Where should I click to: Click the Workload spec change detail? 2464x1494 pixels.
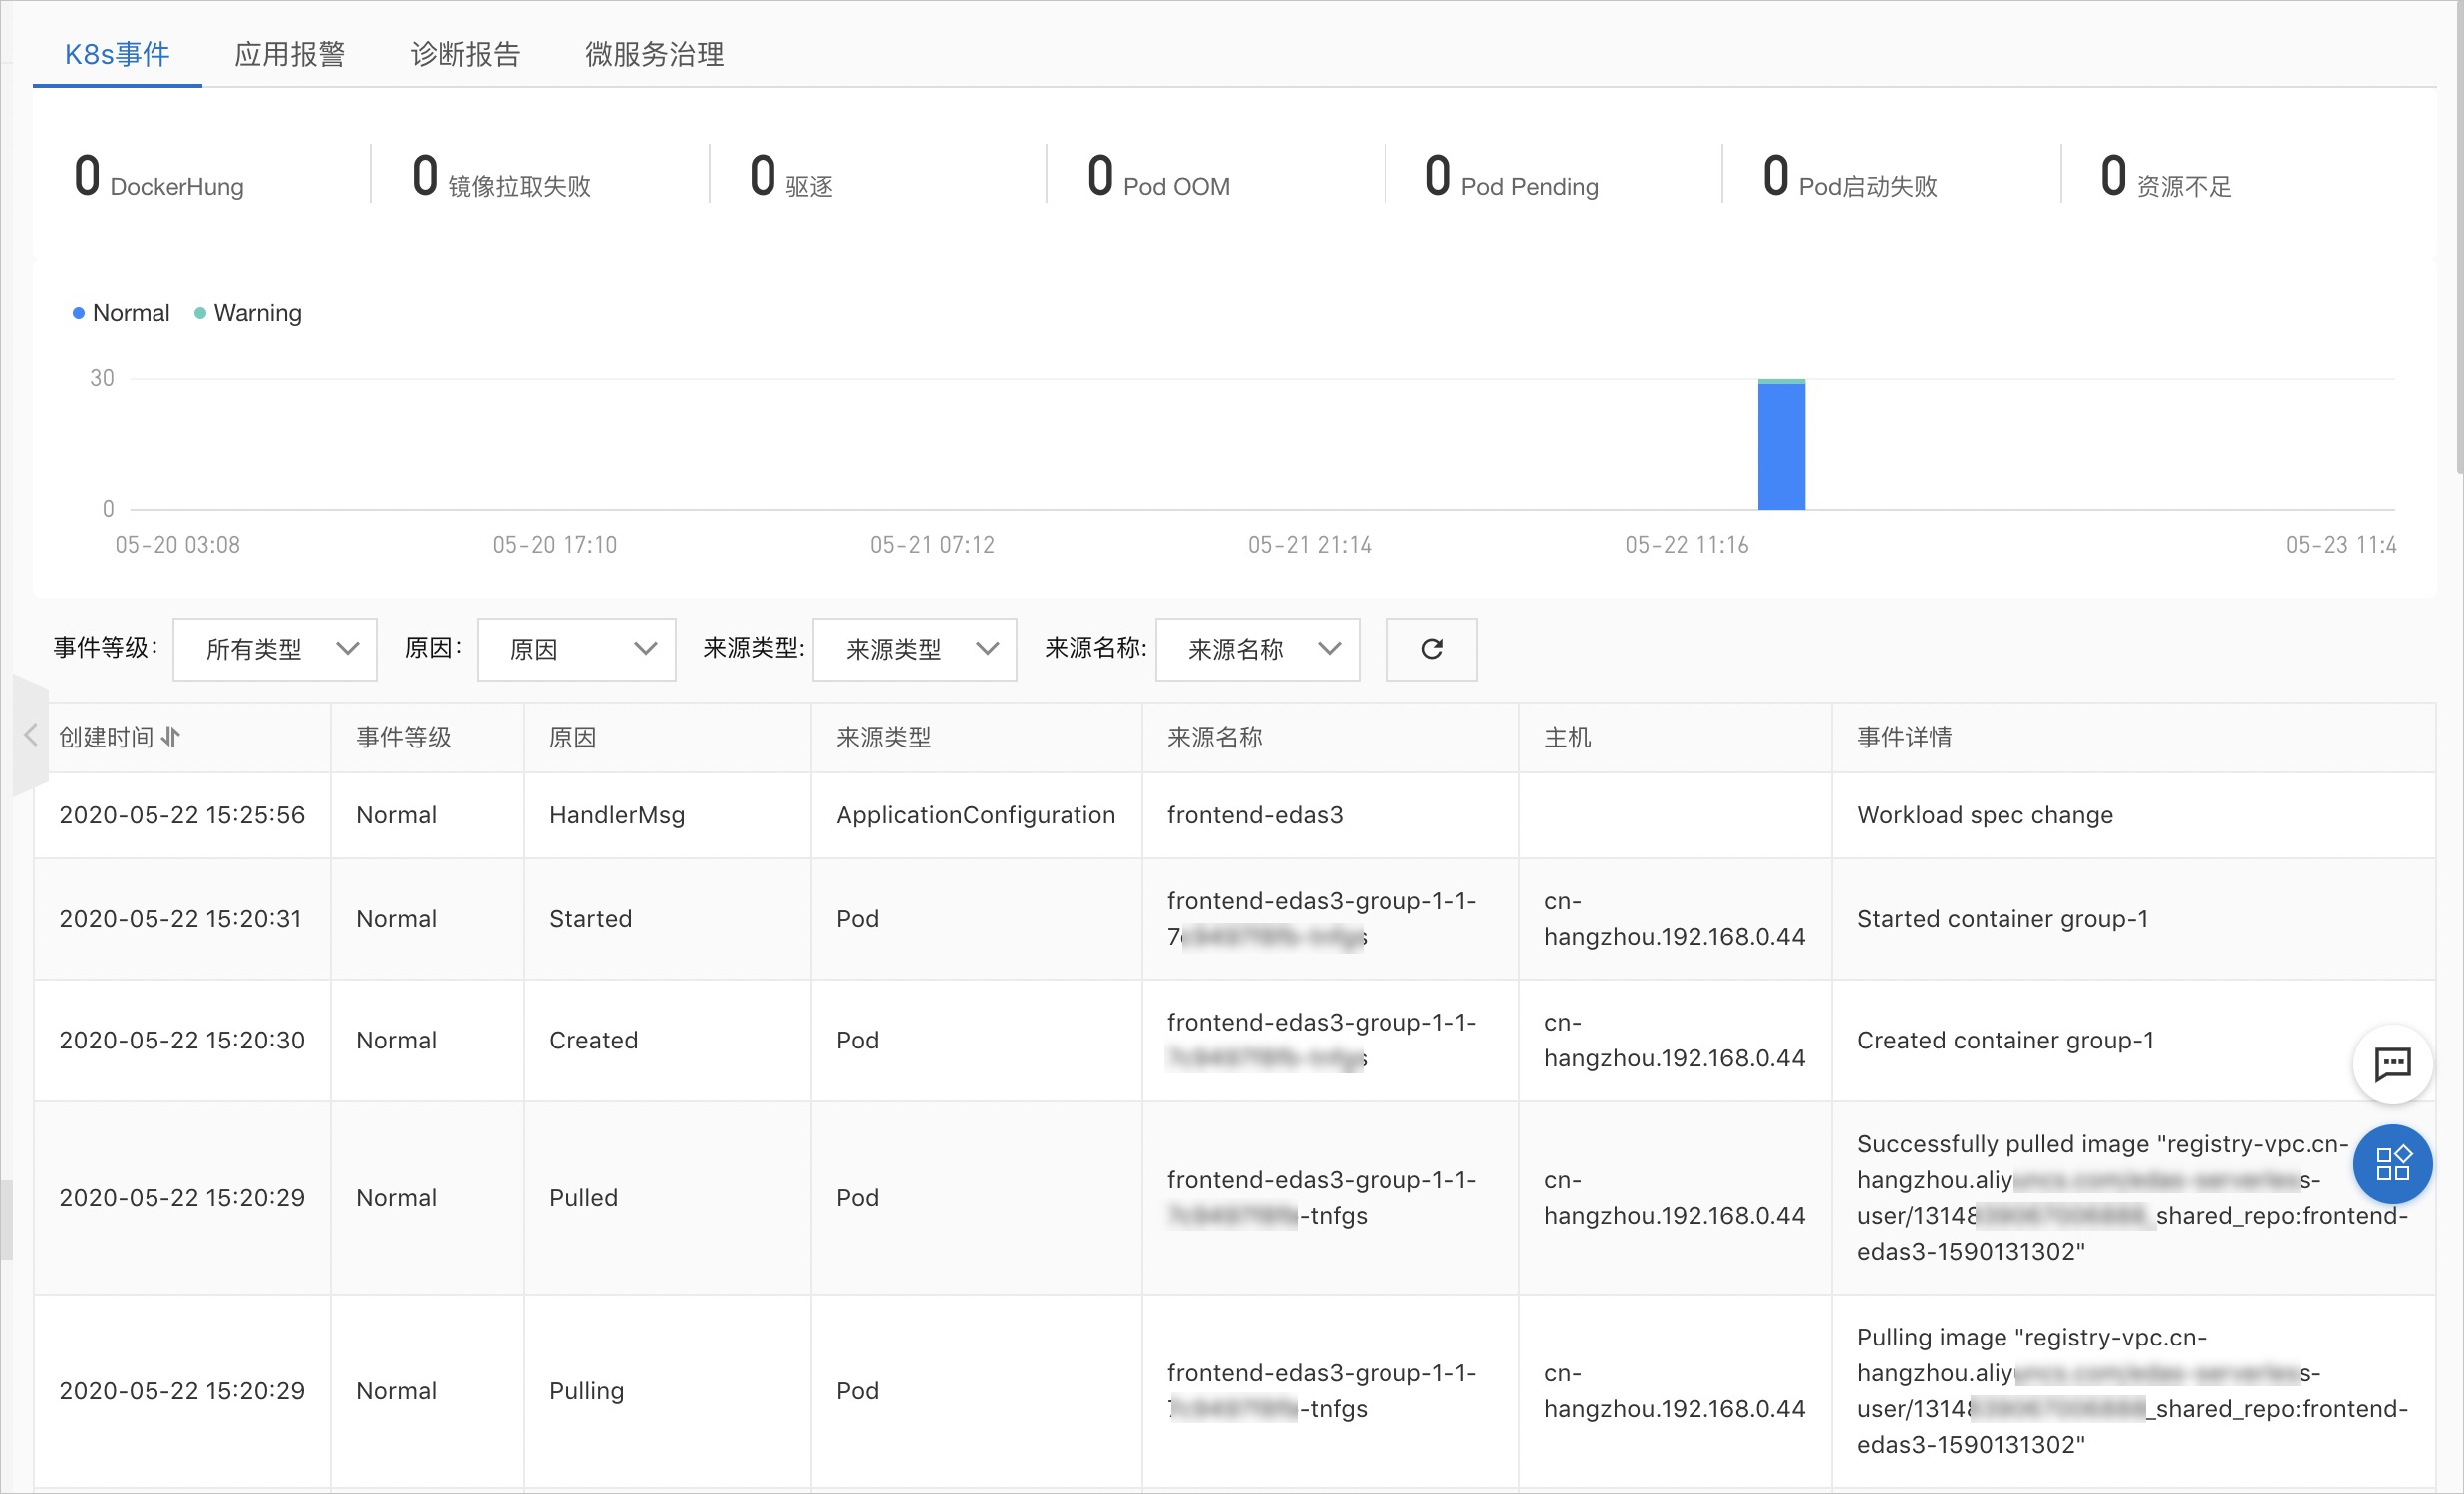point(1985,815)
